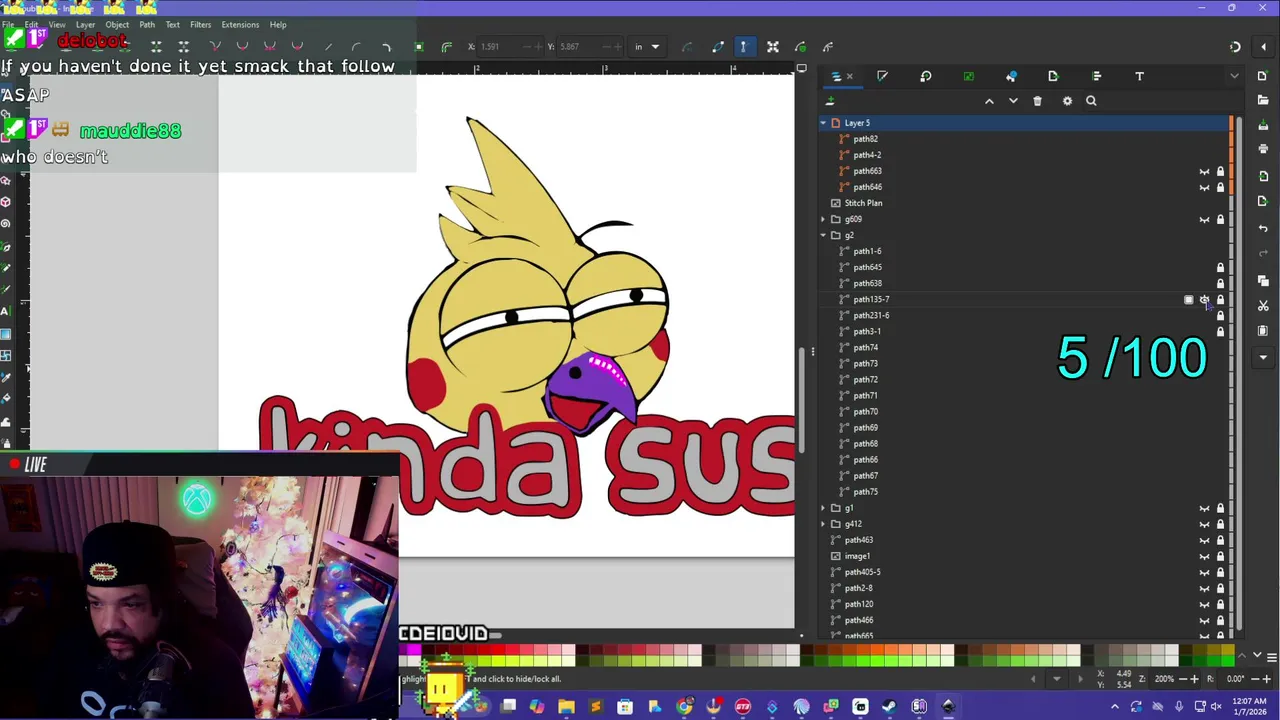Show hidden image1 via eye icon

1204,556
